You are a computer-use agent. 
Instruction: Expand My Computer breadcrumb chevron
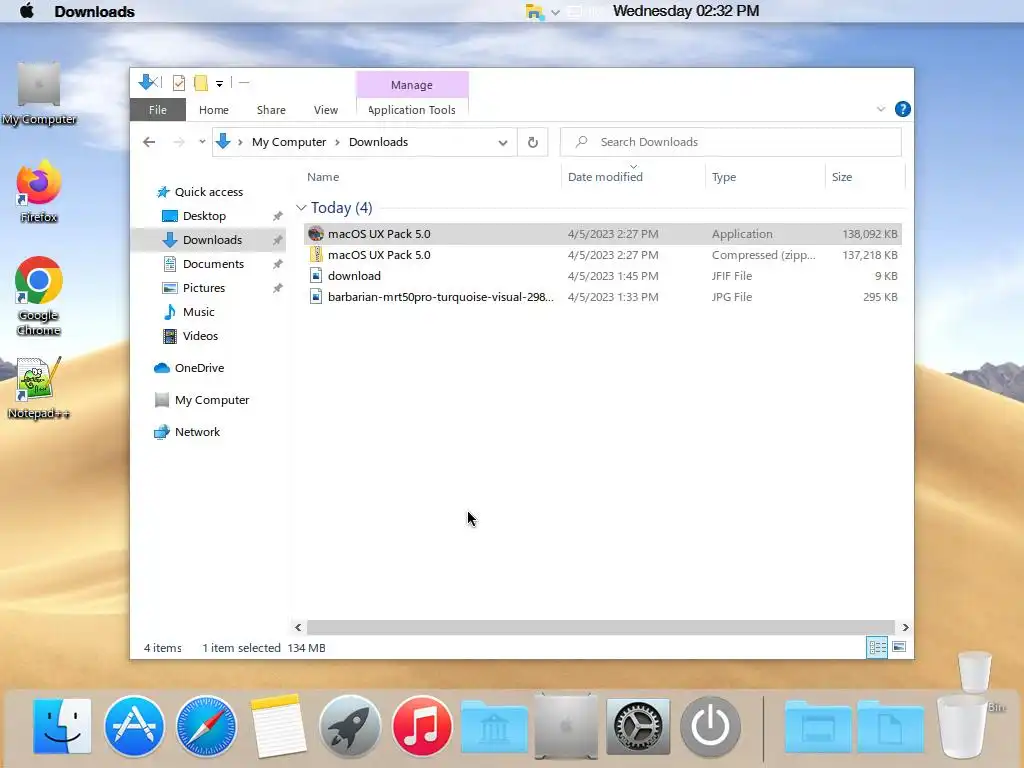click(x=338, y=142)
